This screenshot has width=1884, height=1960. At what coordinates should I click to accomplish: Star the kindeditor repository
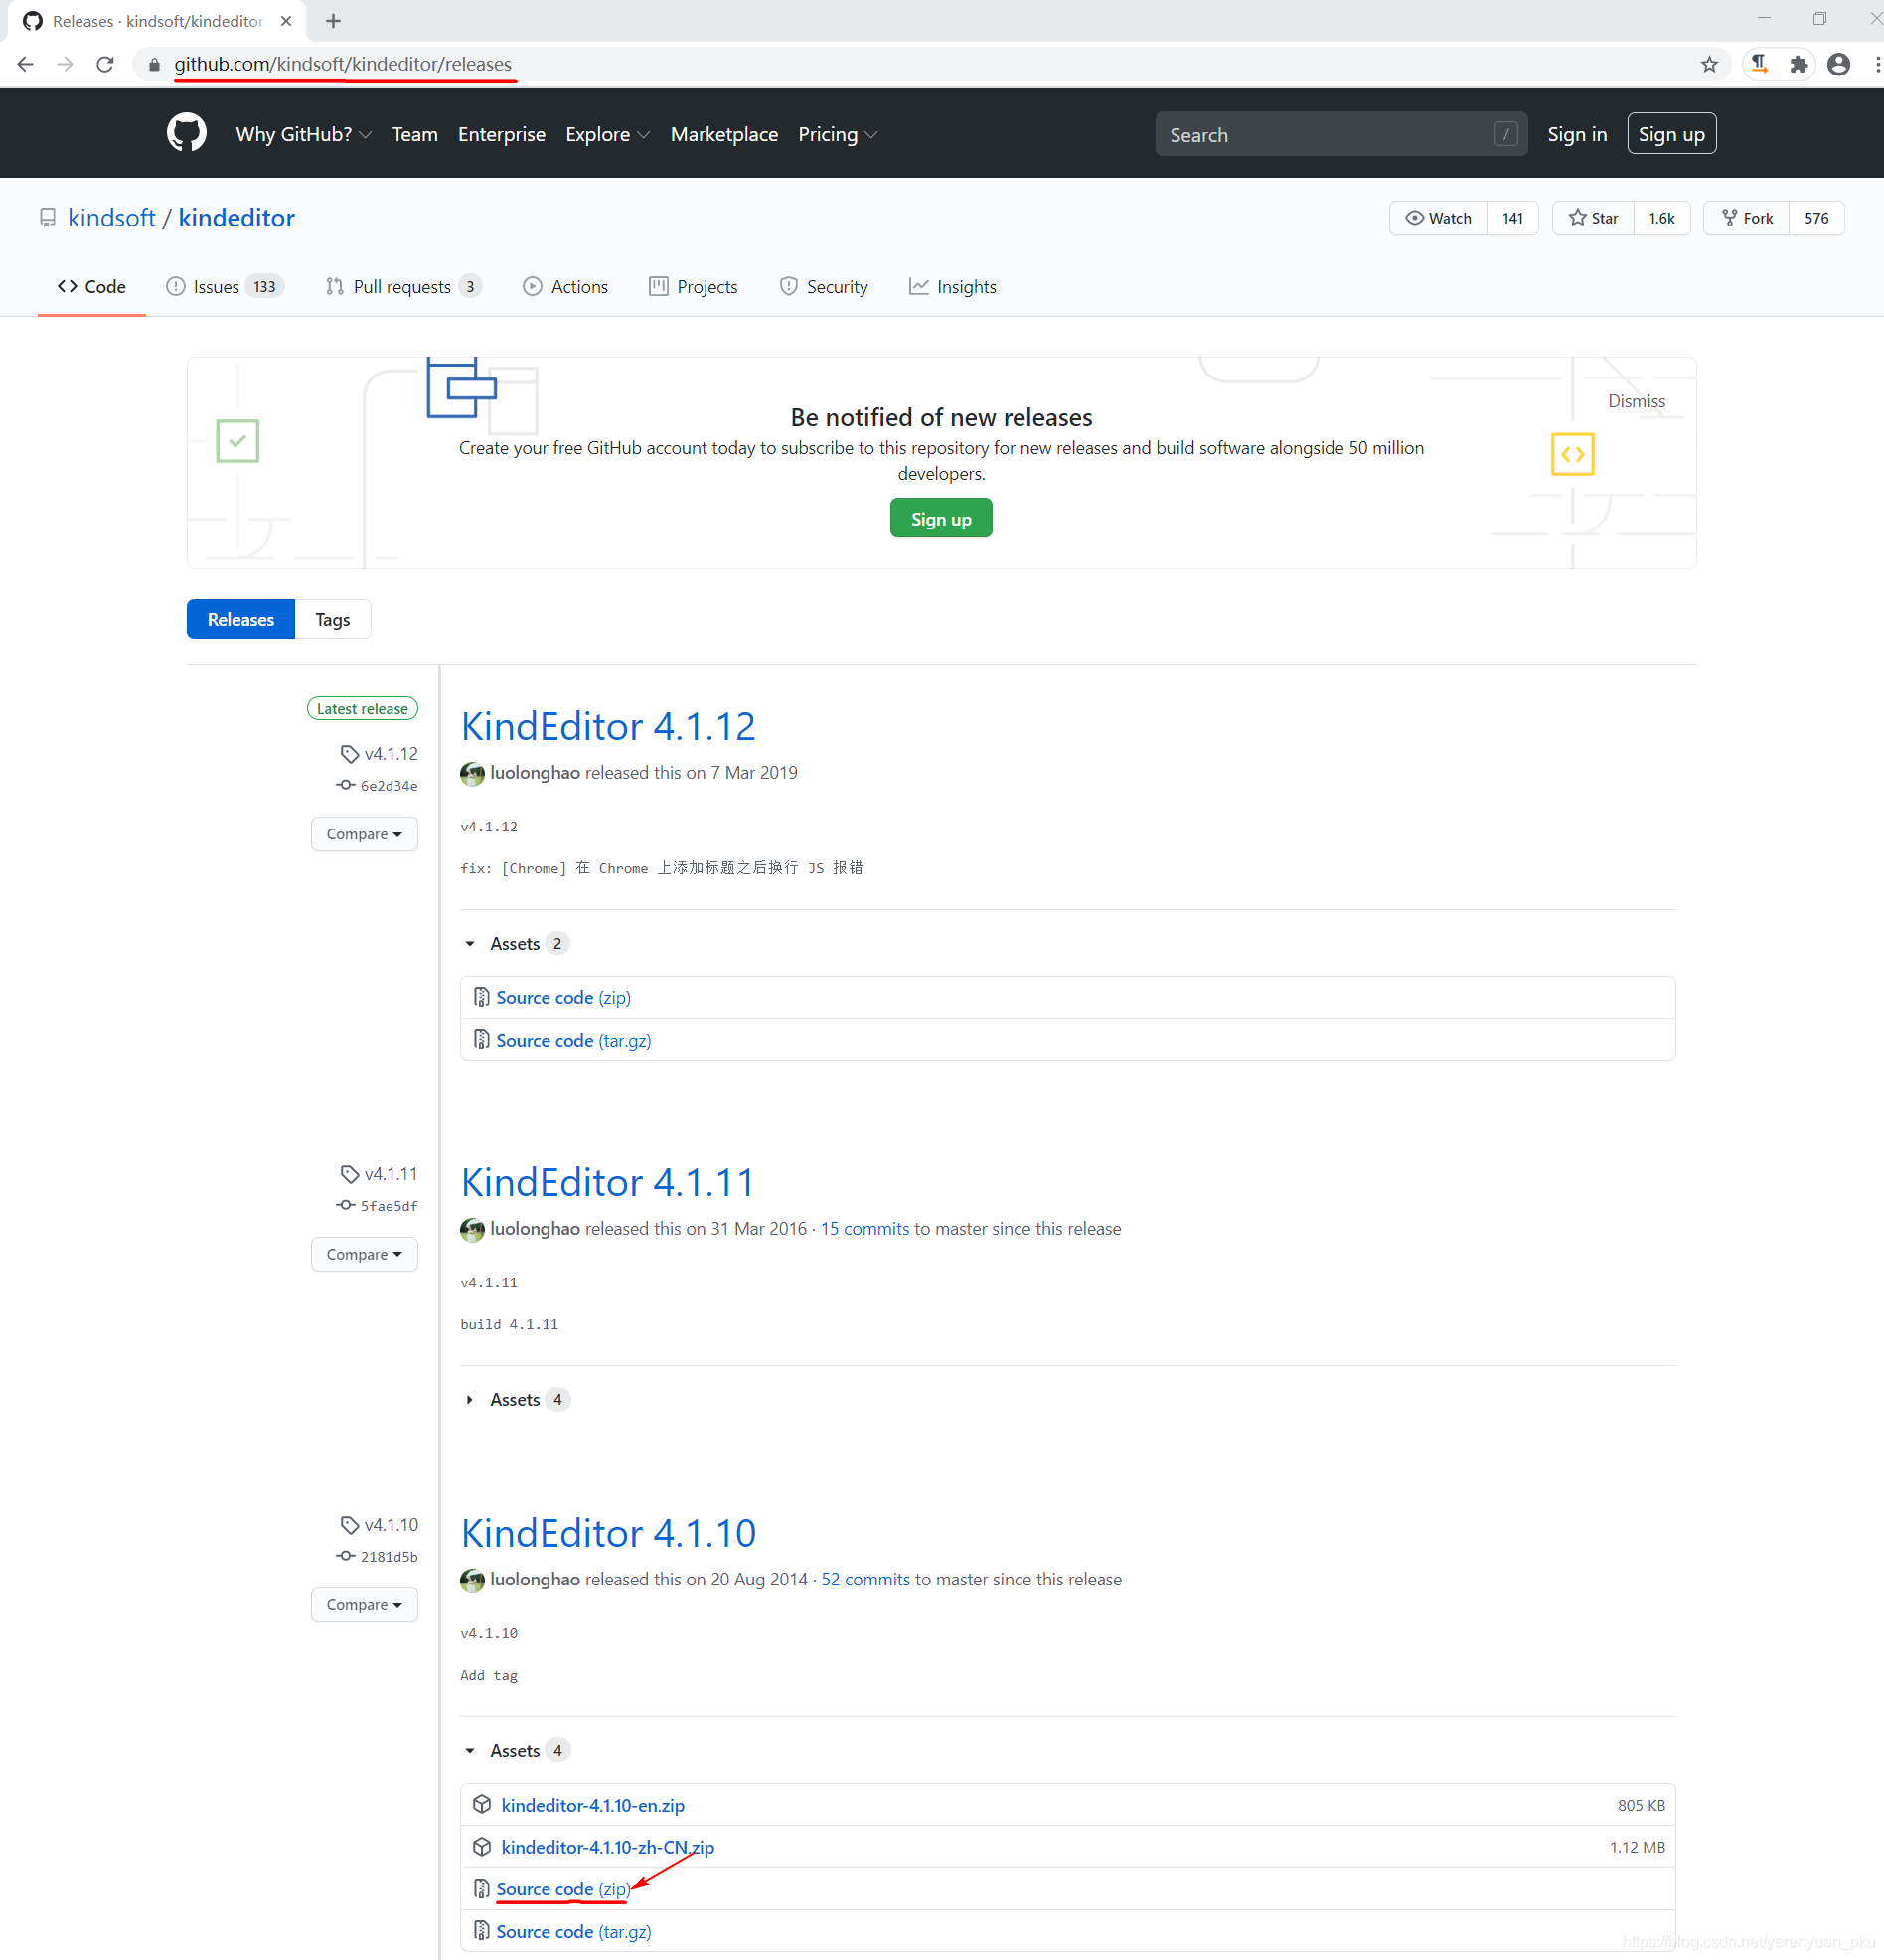[1593, 218]
